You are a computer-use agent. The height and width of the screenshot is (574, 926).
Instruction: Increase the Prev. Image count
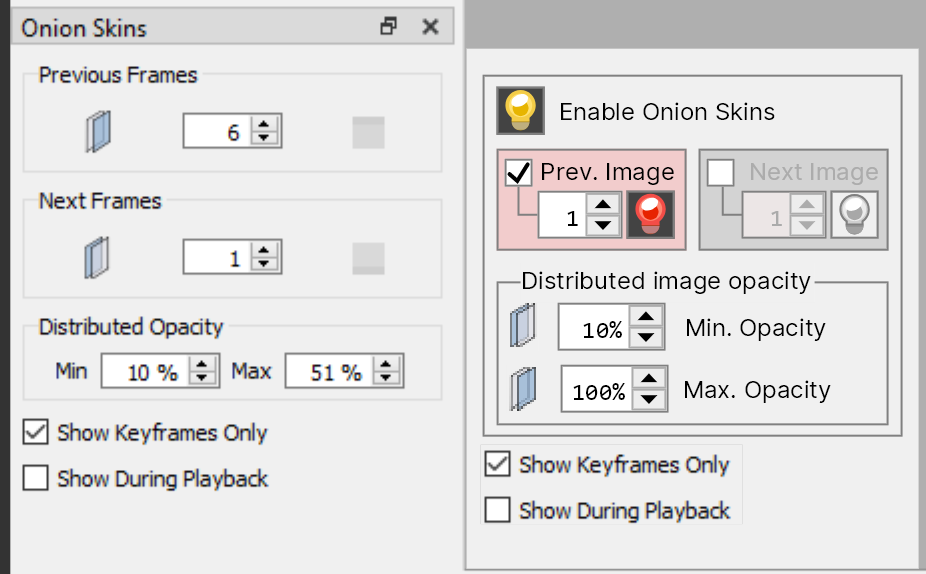(x=603, y=204)
